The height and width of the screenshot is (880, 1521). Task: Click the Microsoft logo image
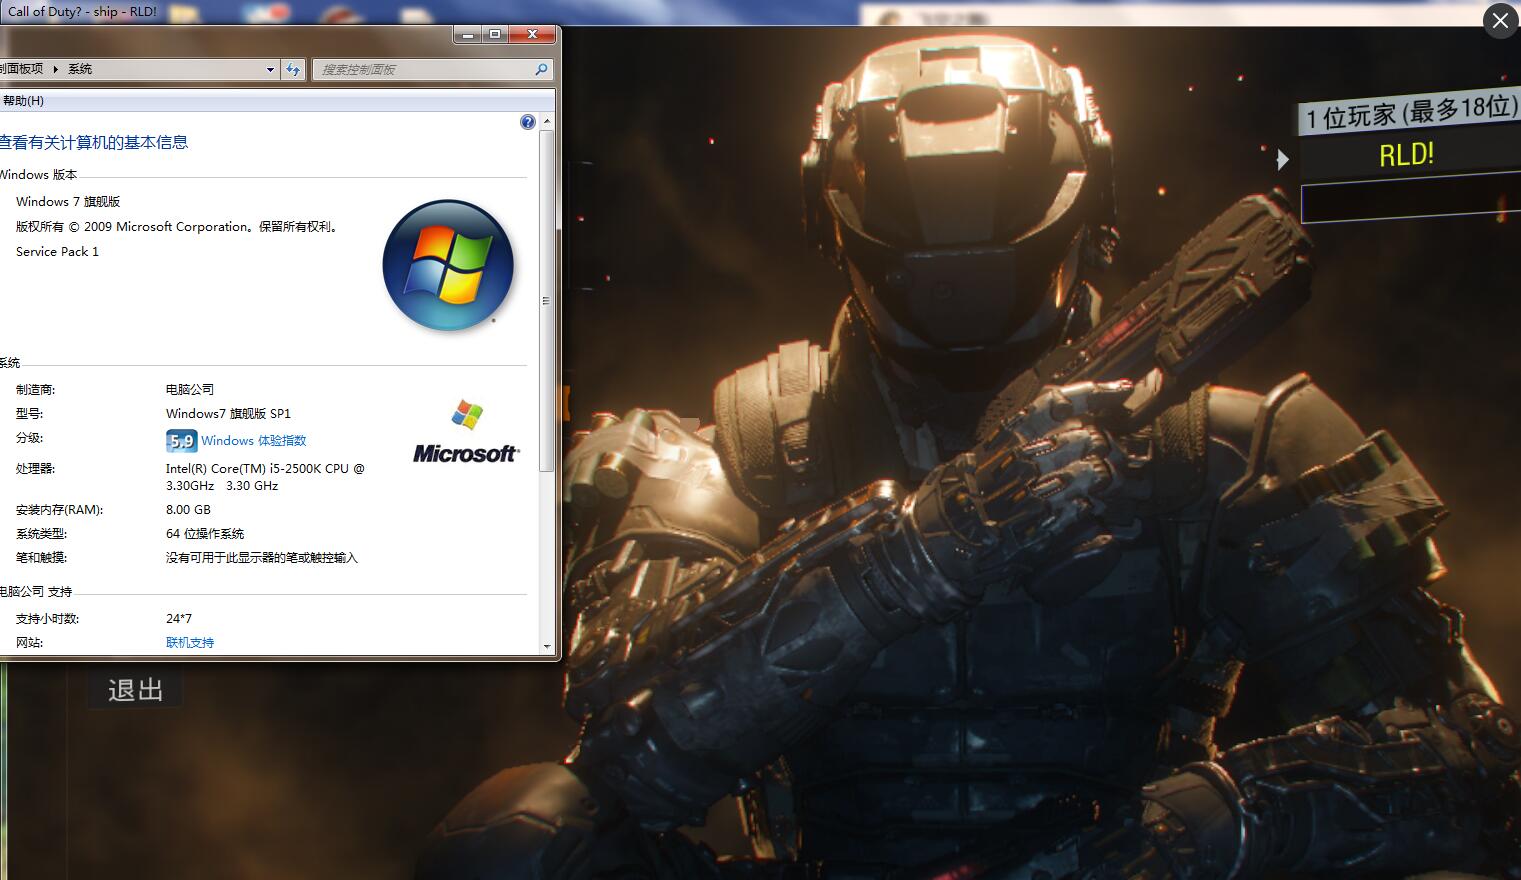[x=466, y=432]
